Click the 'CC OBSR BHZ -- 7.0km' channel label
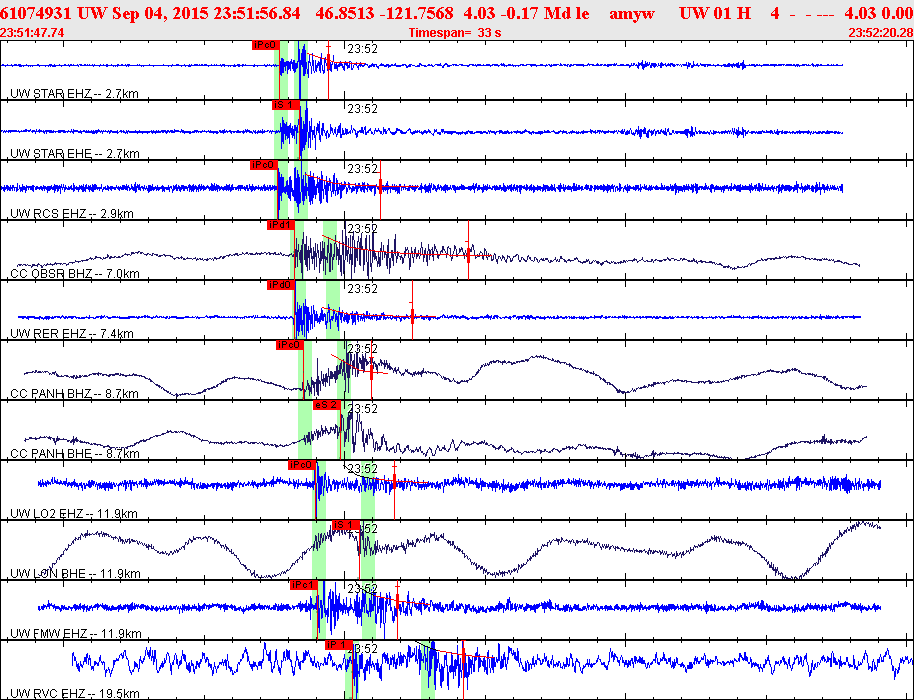Image resolution: width=914 pixels, height=700 pixels. 75,274
